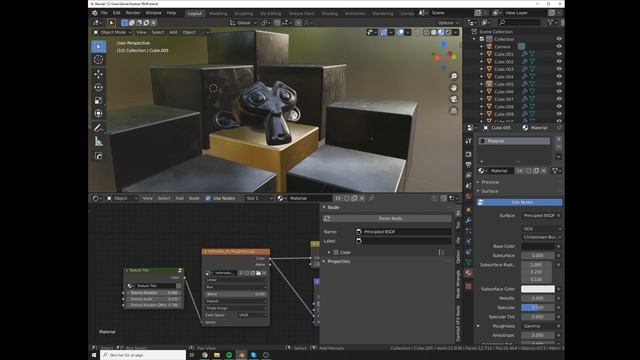Switch to the Layout workspace tab
Viewport: 640px width, 360px height.
pos(195,13)
